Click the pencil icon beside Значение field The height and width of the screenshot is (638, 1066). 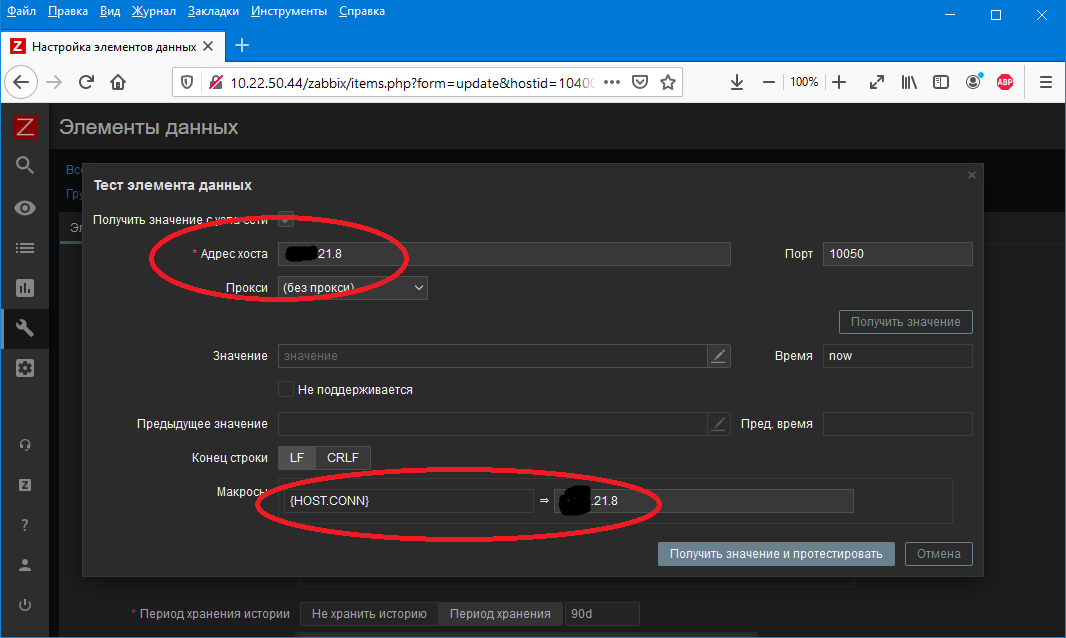coord(718,356)
